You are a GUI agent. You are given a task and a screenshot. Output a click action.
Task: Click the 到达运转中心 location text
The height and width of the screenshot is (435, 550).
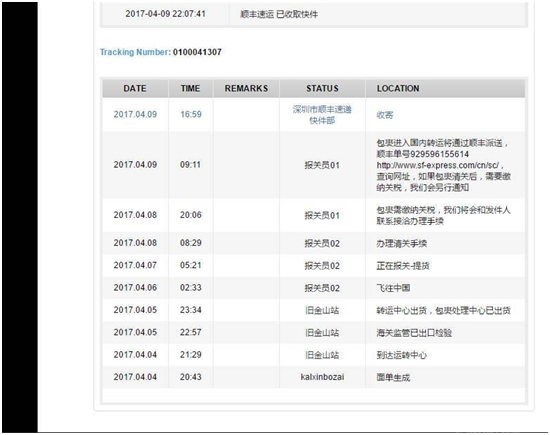pyautogui.click(x=402, y=355)
